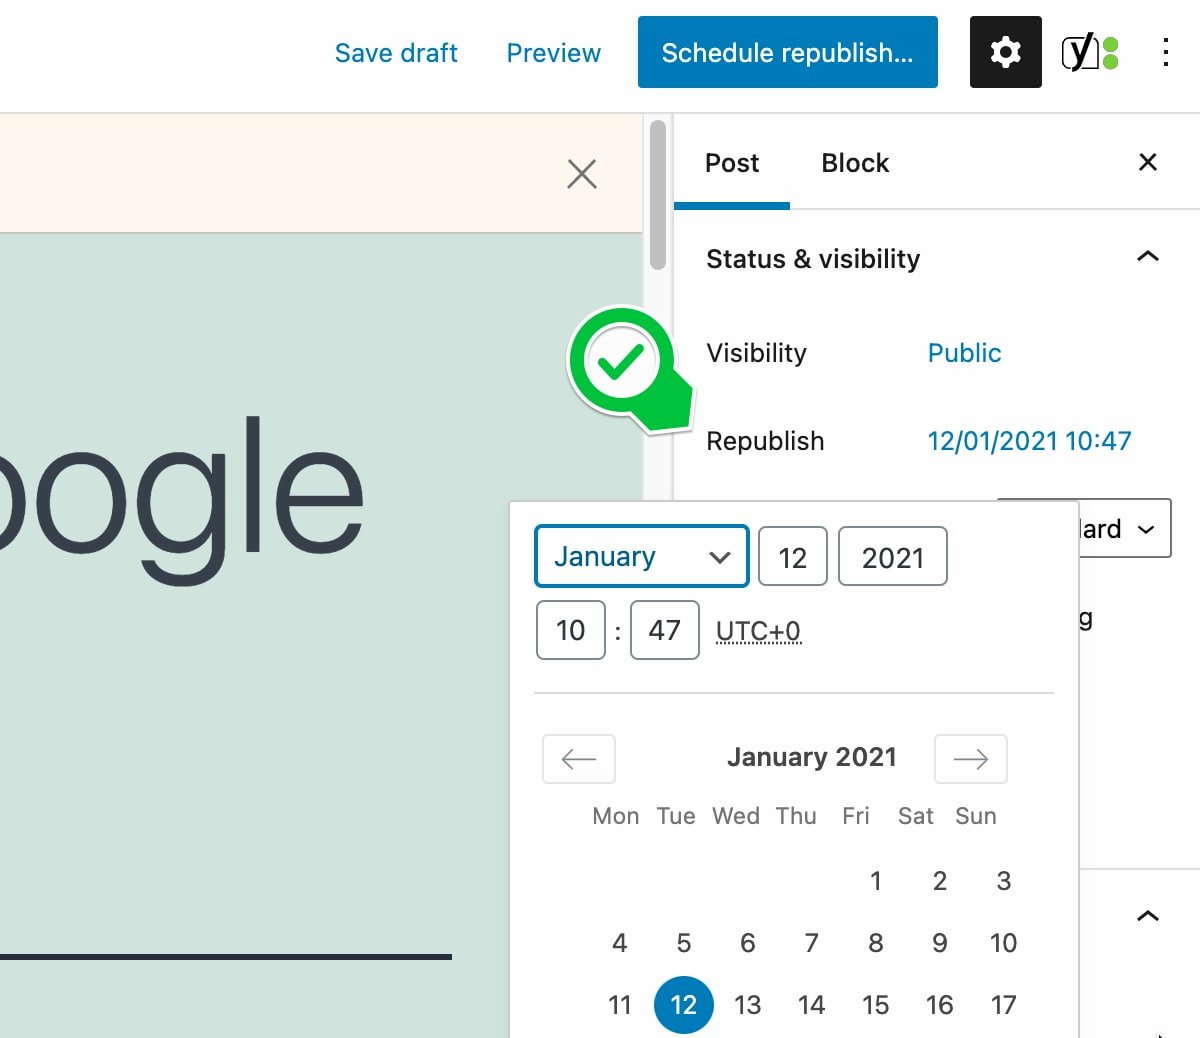Image resolution: width=1200 pixels, height=1038 pixels.
Task: Pick January 15 in the calendar
Action: pos(875,1005)
